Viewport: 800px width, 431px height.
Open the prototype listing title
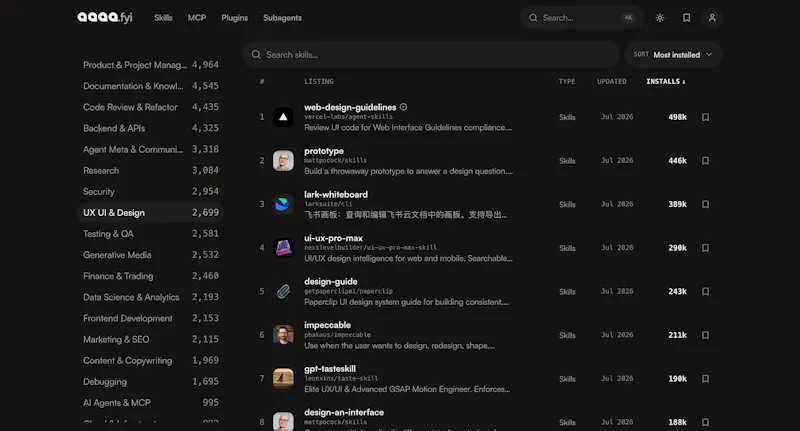[x=324, y=151]
